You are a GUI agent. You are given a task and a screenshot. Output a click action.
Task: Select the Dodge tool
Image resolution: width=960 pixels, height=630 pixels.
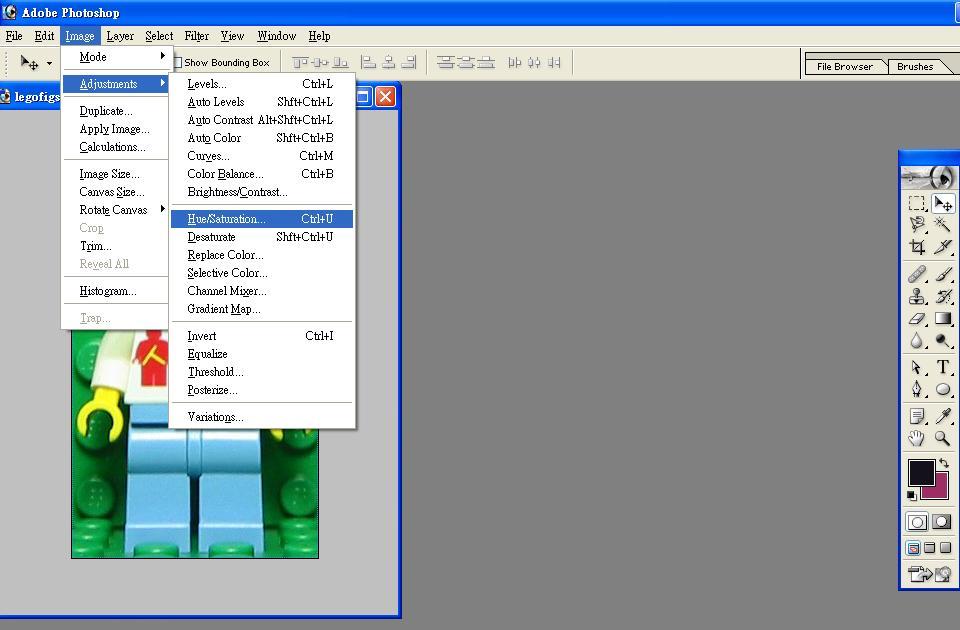coord(943,340)
